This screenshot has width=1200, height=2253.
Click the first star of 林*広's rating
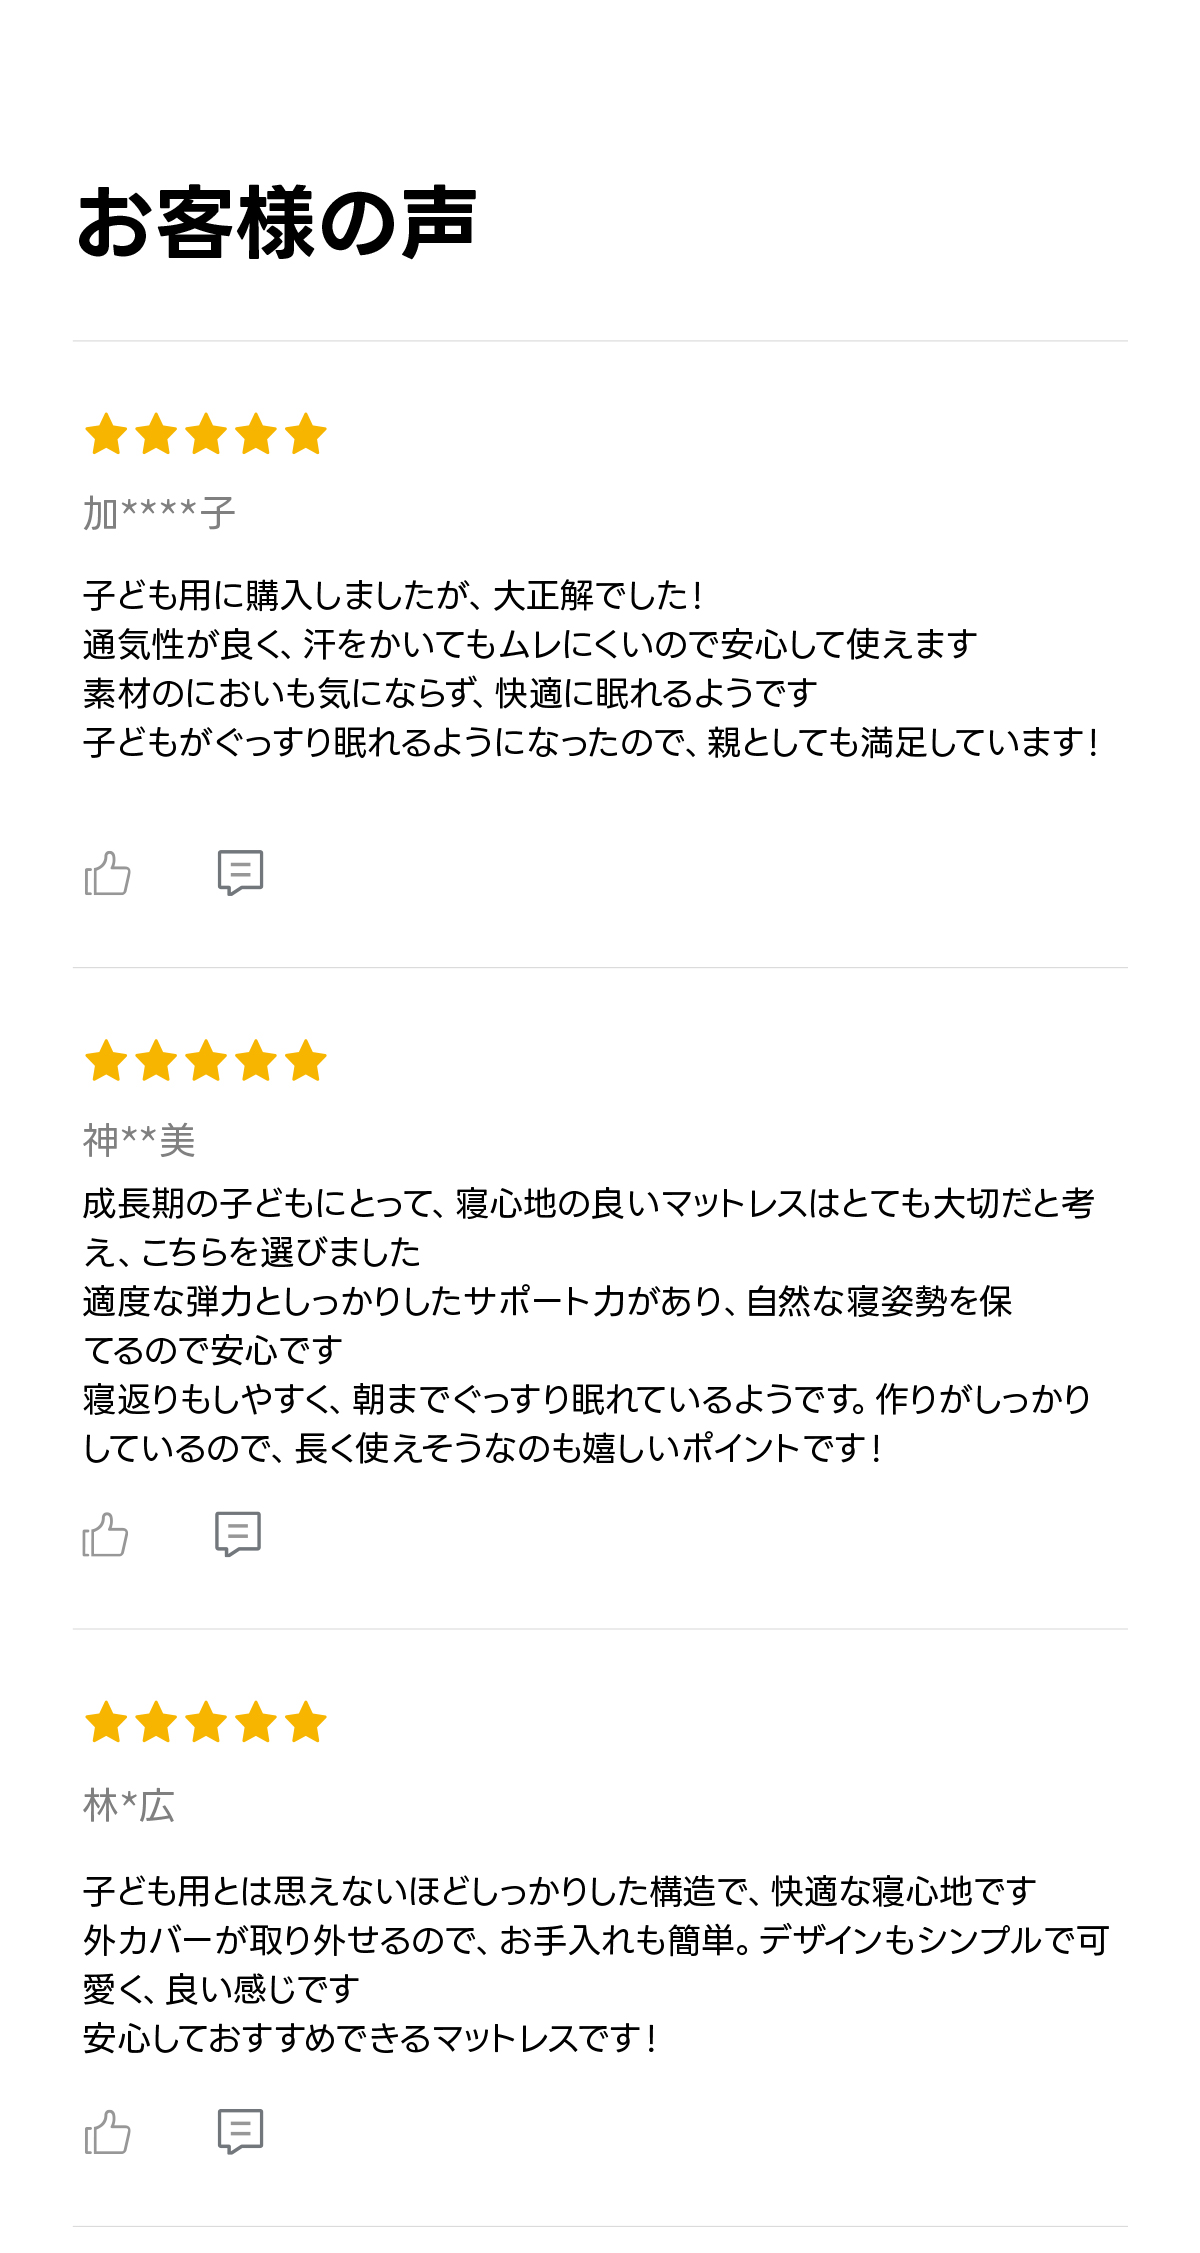(x=106, y=1722)
